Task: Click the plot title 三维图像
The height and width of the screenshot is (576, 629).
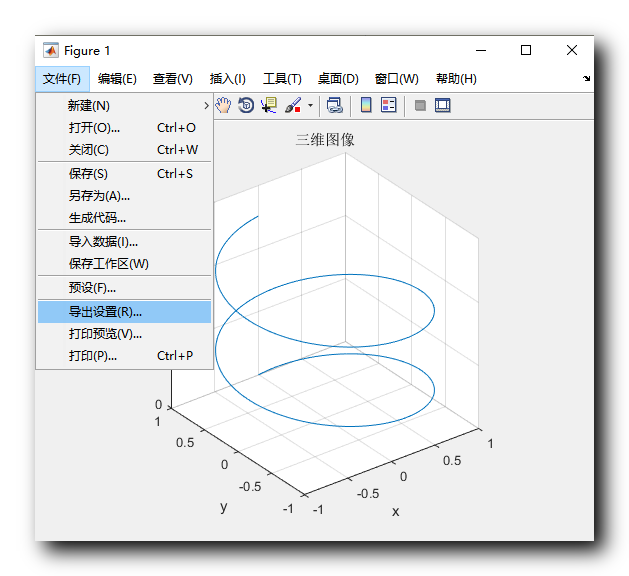Action: (325, 140)
